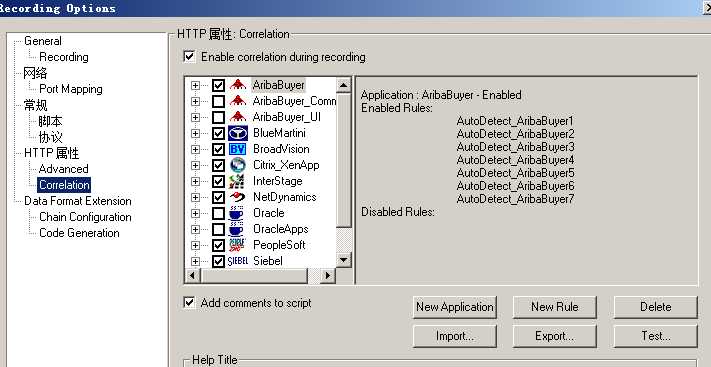The width and height of the screenshot is (711, 367).
Task: Click the Export... button
Action: click(x=555, y=336)
